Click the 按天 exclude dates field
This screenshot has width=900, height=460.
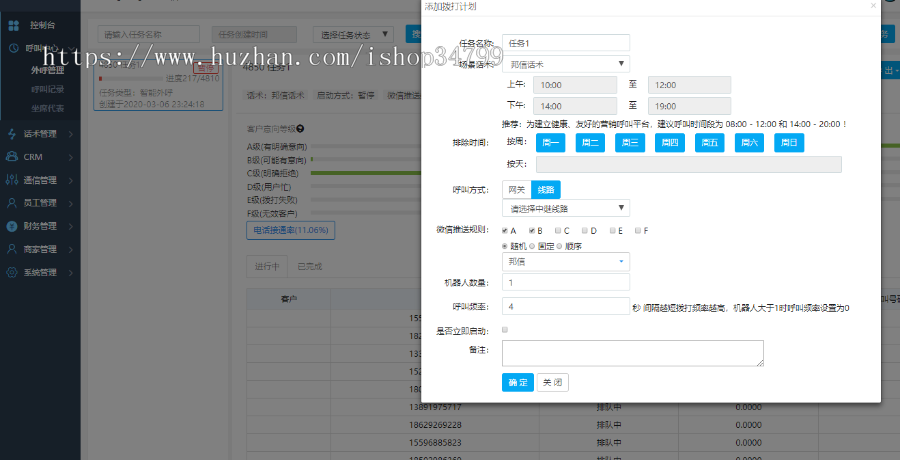coord(689,164)
